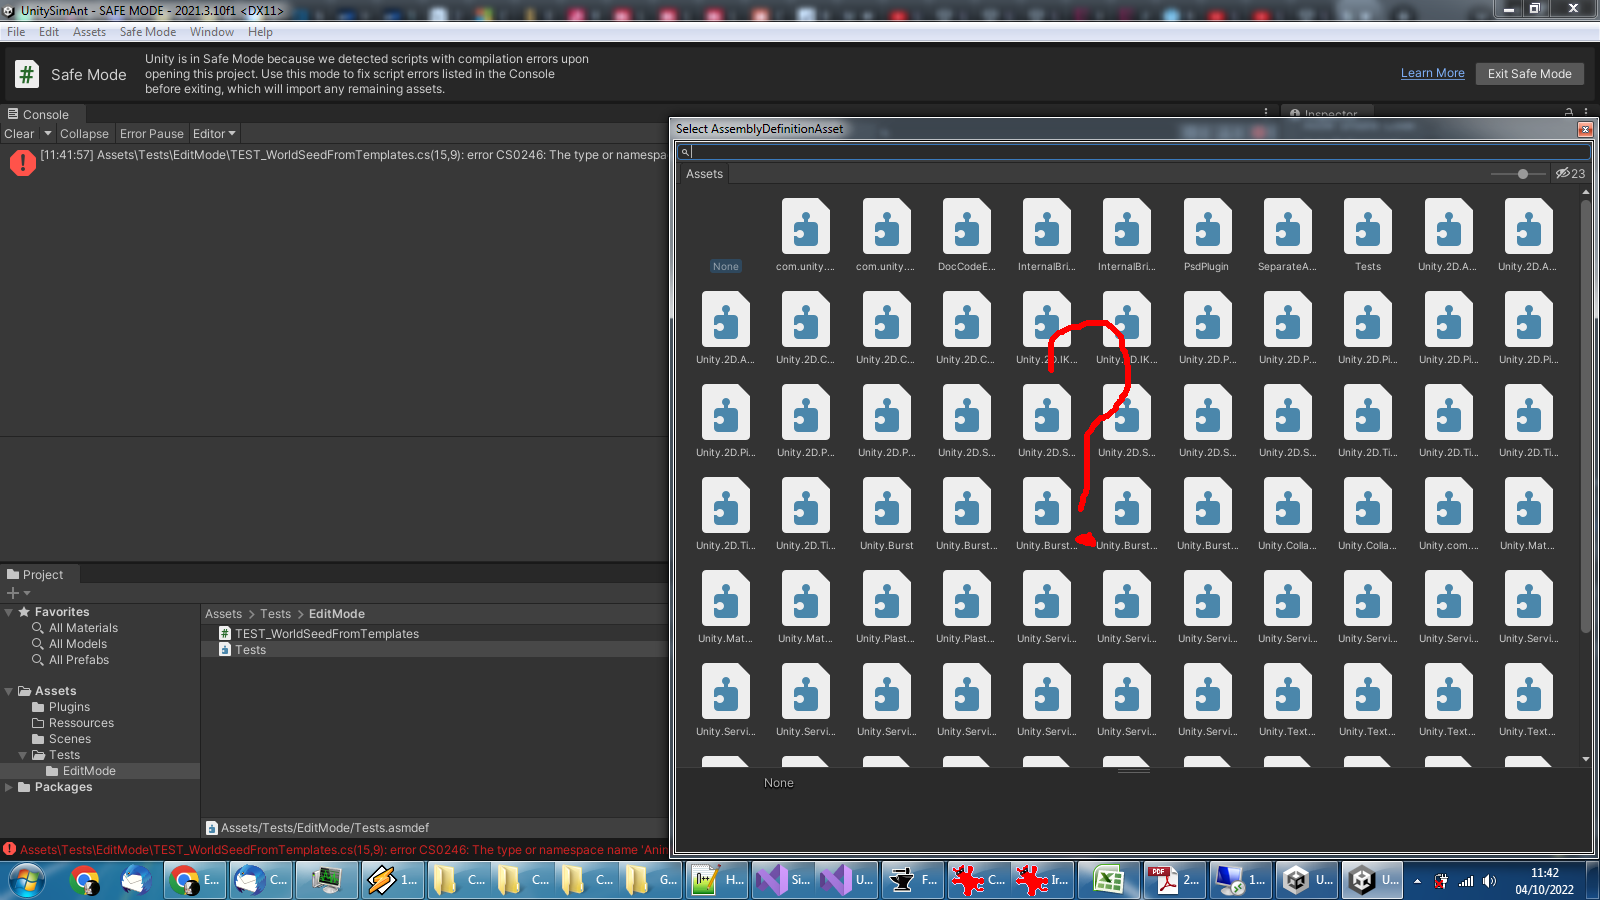This screenshot has width=1600, height=900.
Task: Click the Project panel plus add icon
Action: (13, 593)
